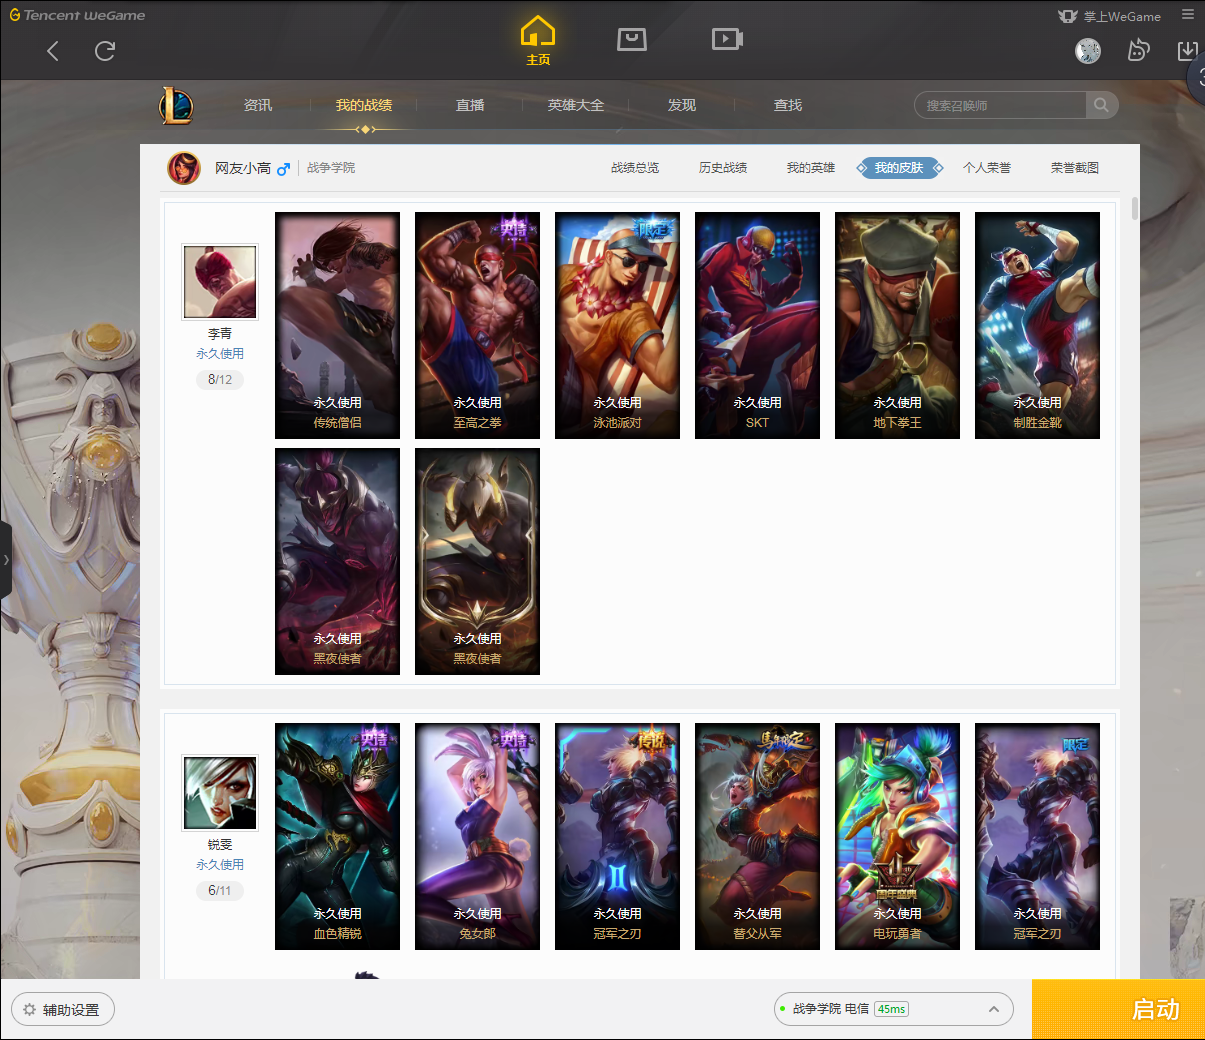Select the 个人荣誉 tab
This screenshot has height=1040, width=1205.
click(x=986, y=168)
